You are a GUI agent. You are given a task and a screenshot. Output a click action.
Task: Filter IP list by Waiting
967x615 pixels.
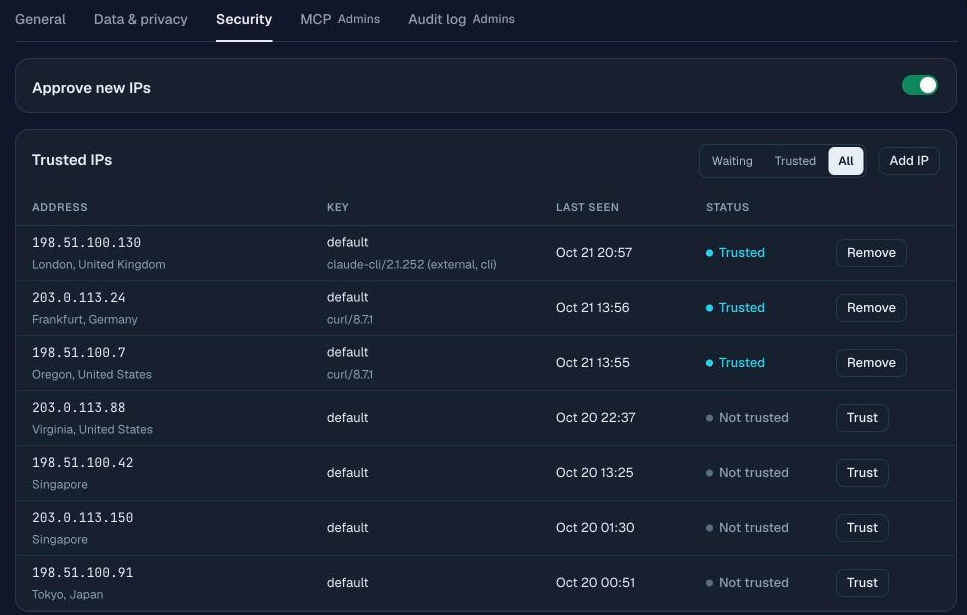click(x=732, y=161)
